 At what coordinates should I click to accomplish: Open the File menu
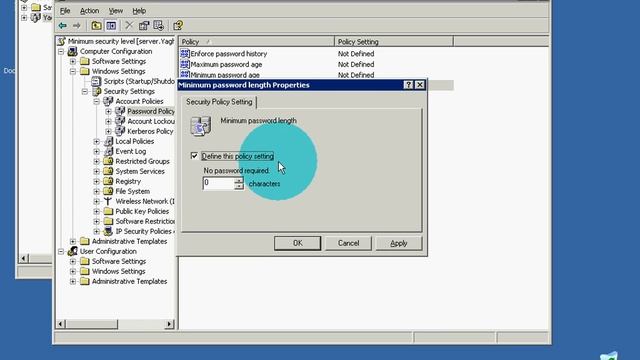pyautogui.click(x=65, y=11)
